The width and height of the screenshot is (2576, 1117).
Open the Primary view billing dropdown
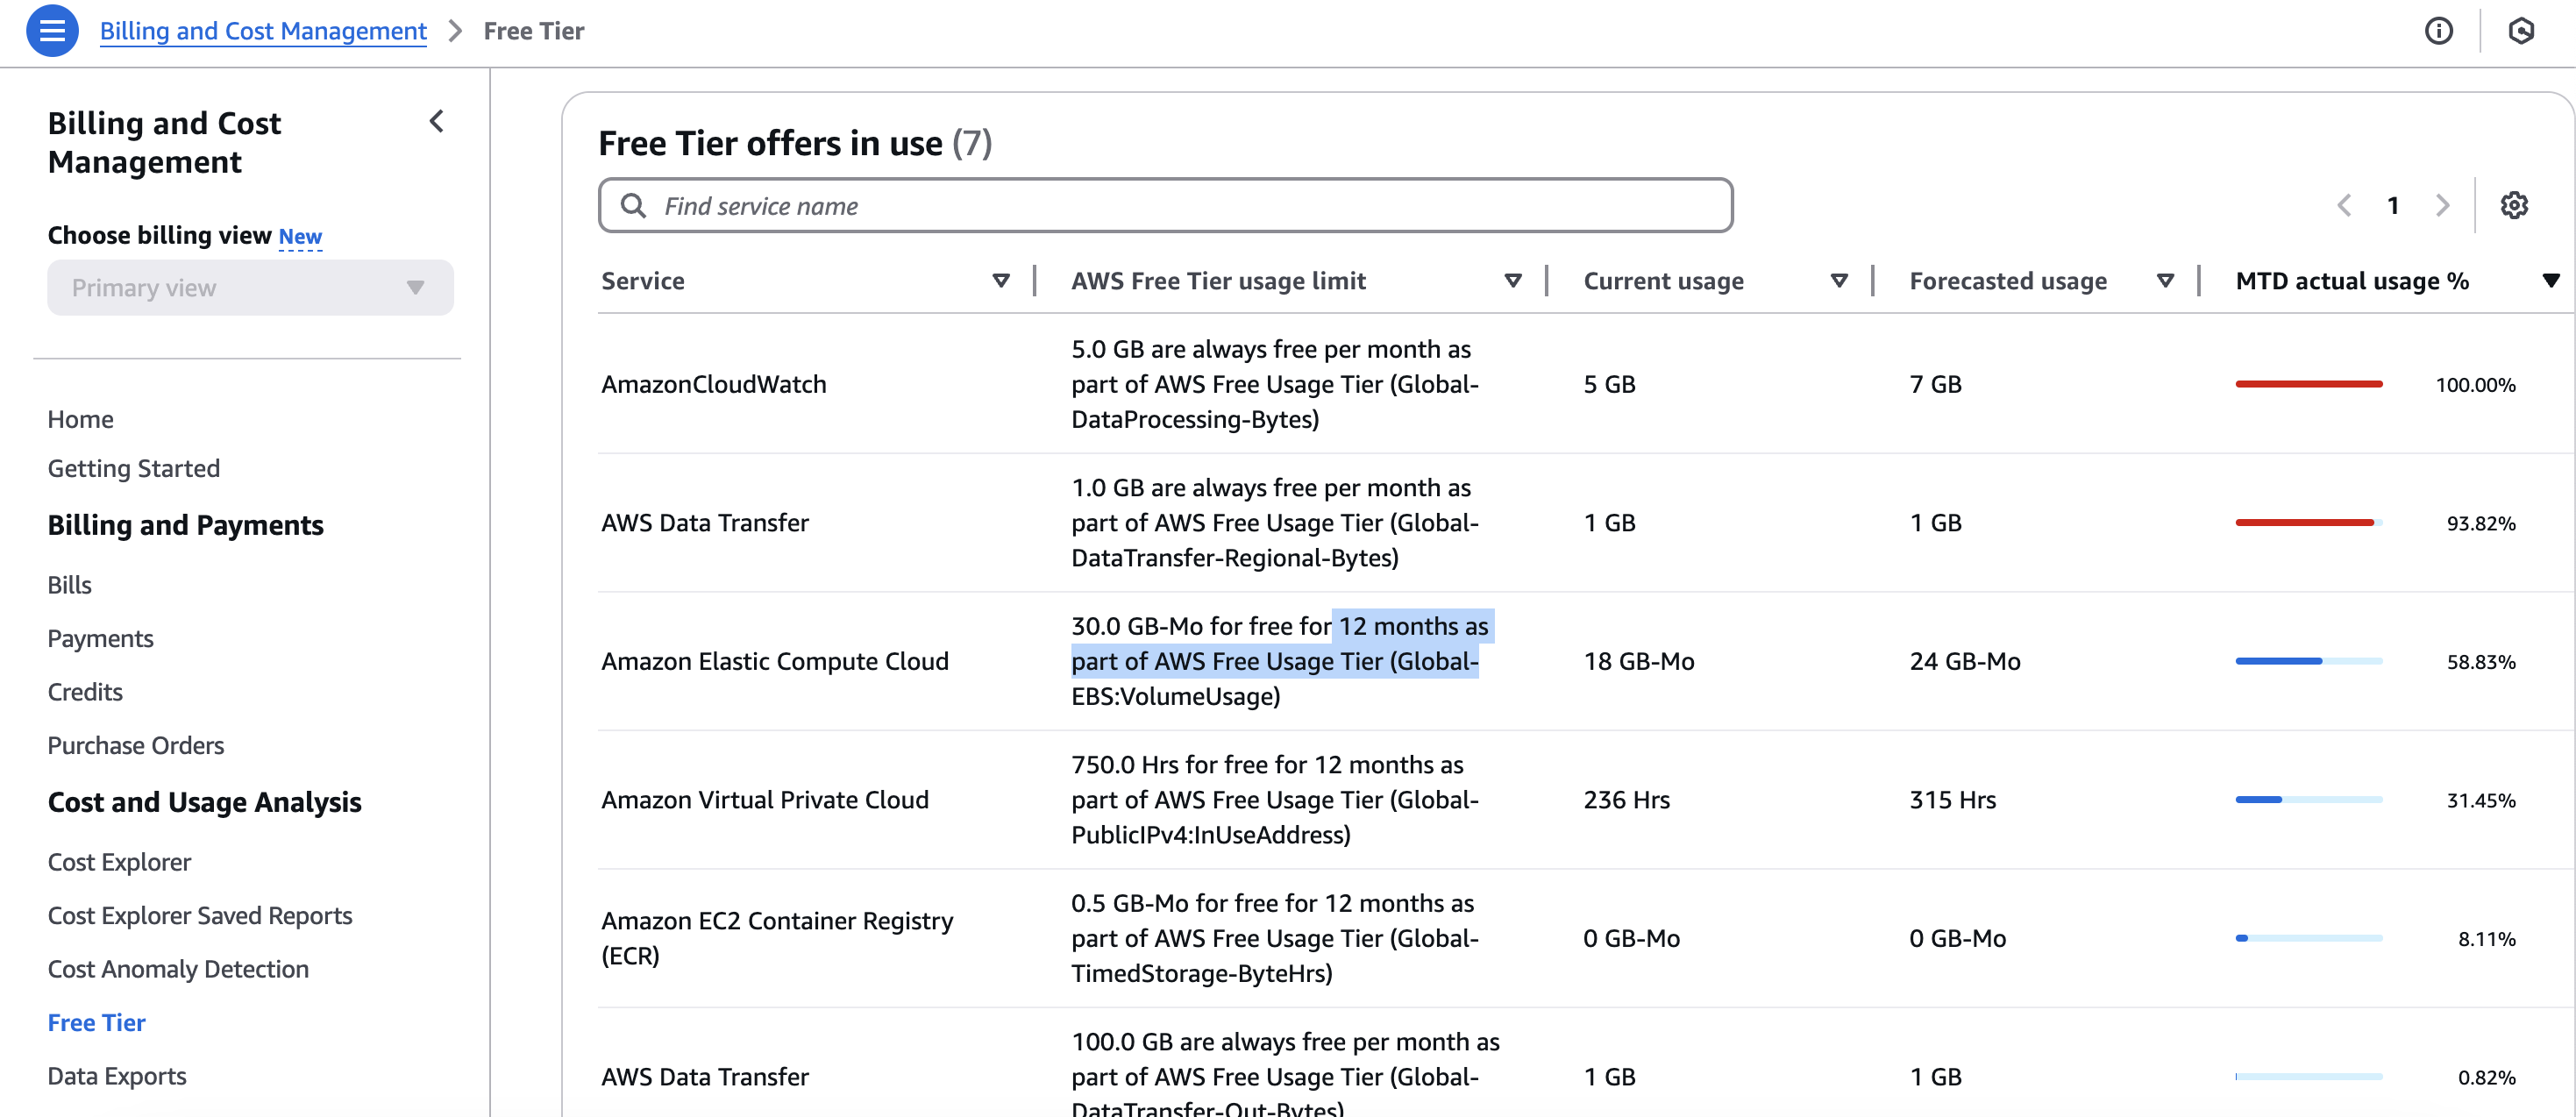250,288
